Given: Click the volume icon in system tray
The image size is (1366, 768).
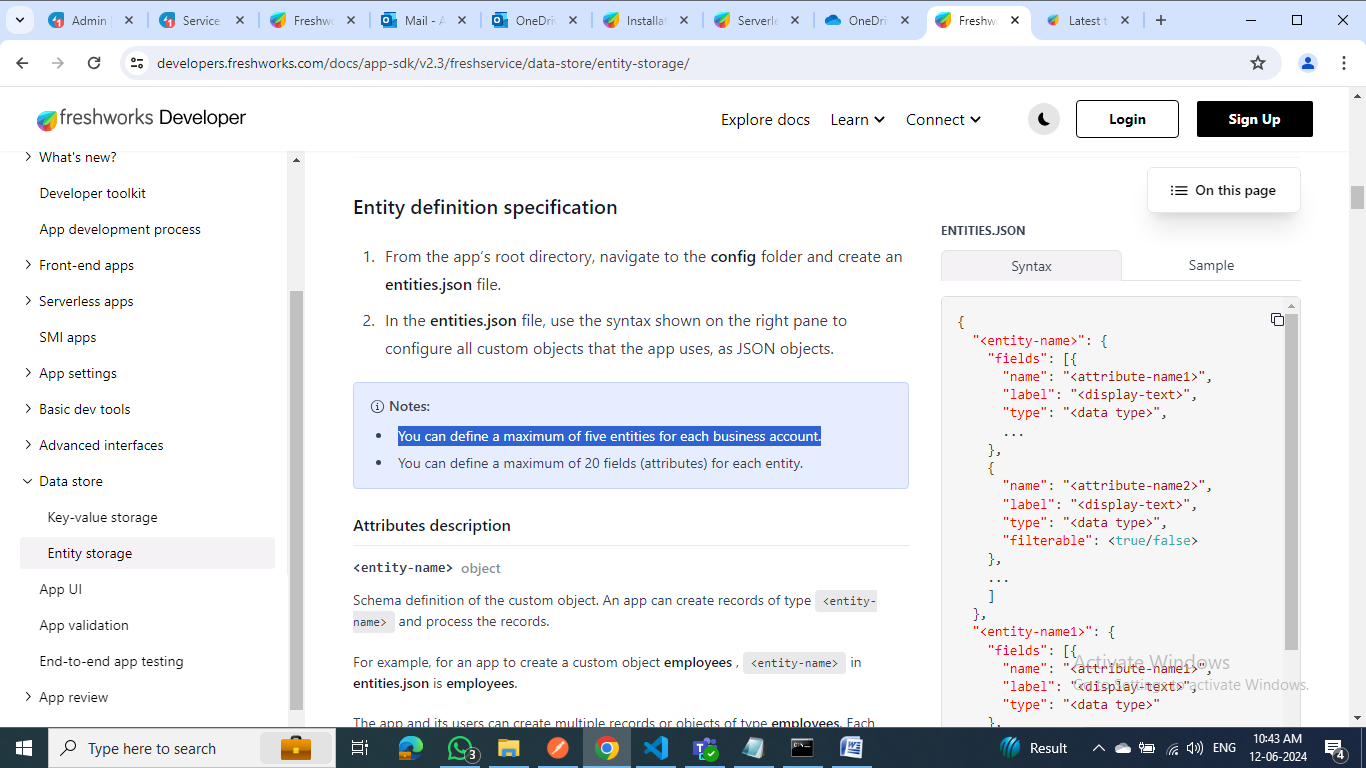Looking at the screenshot, I should (x=1193, y=748).
